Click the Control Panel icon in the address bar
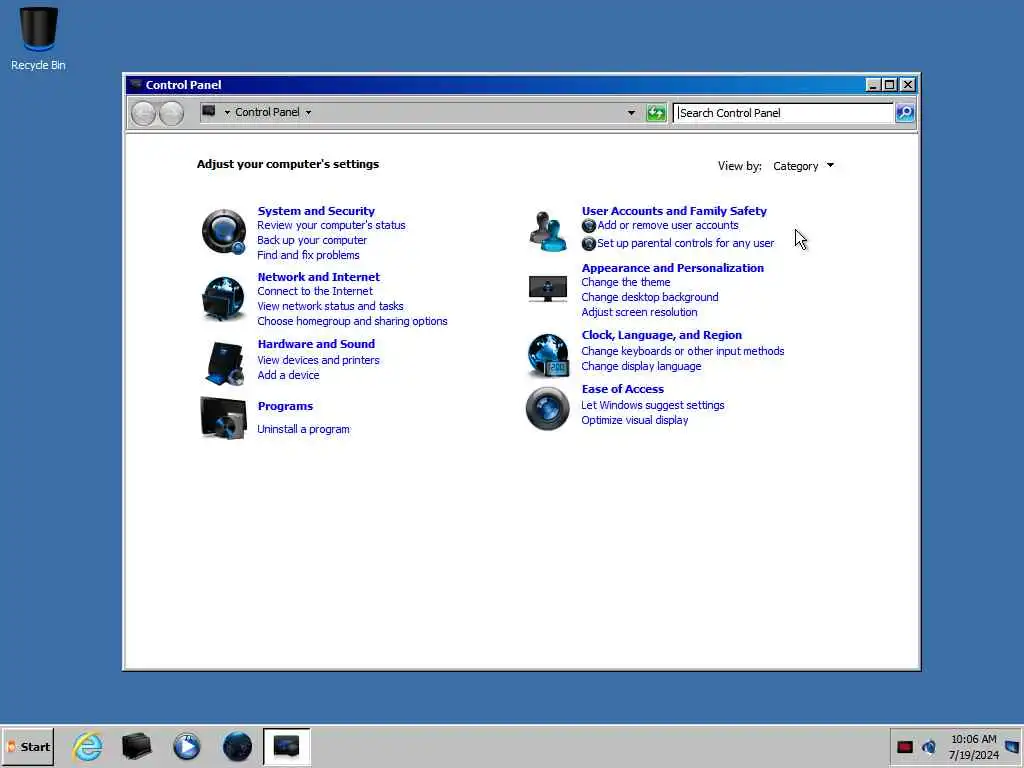1024x768 pixels. (x=209, y=112)
